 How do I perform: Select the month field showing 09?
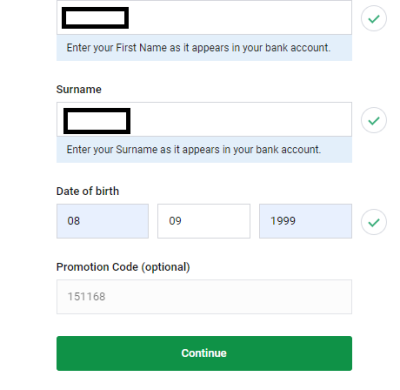point(204,221)
